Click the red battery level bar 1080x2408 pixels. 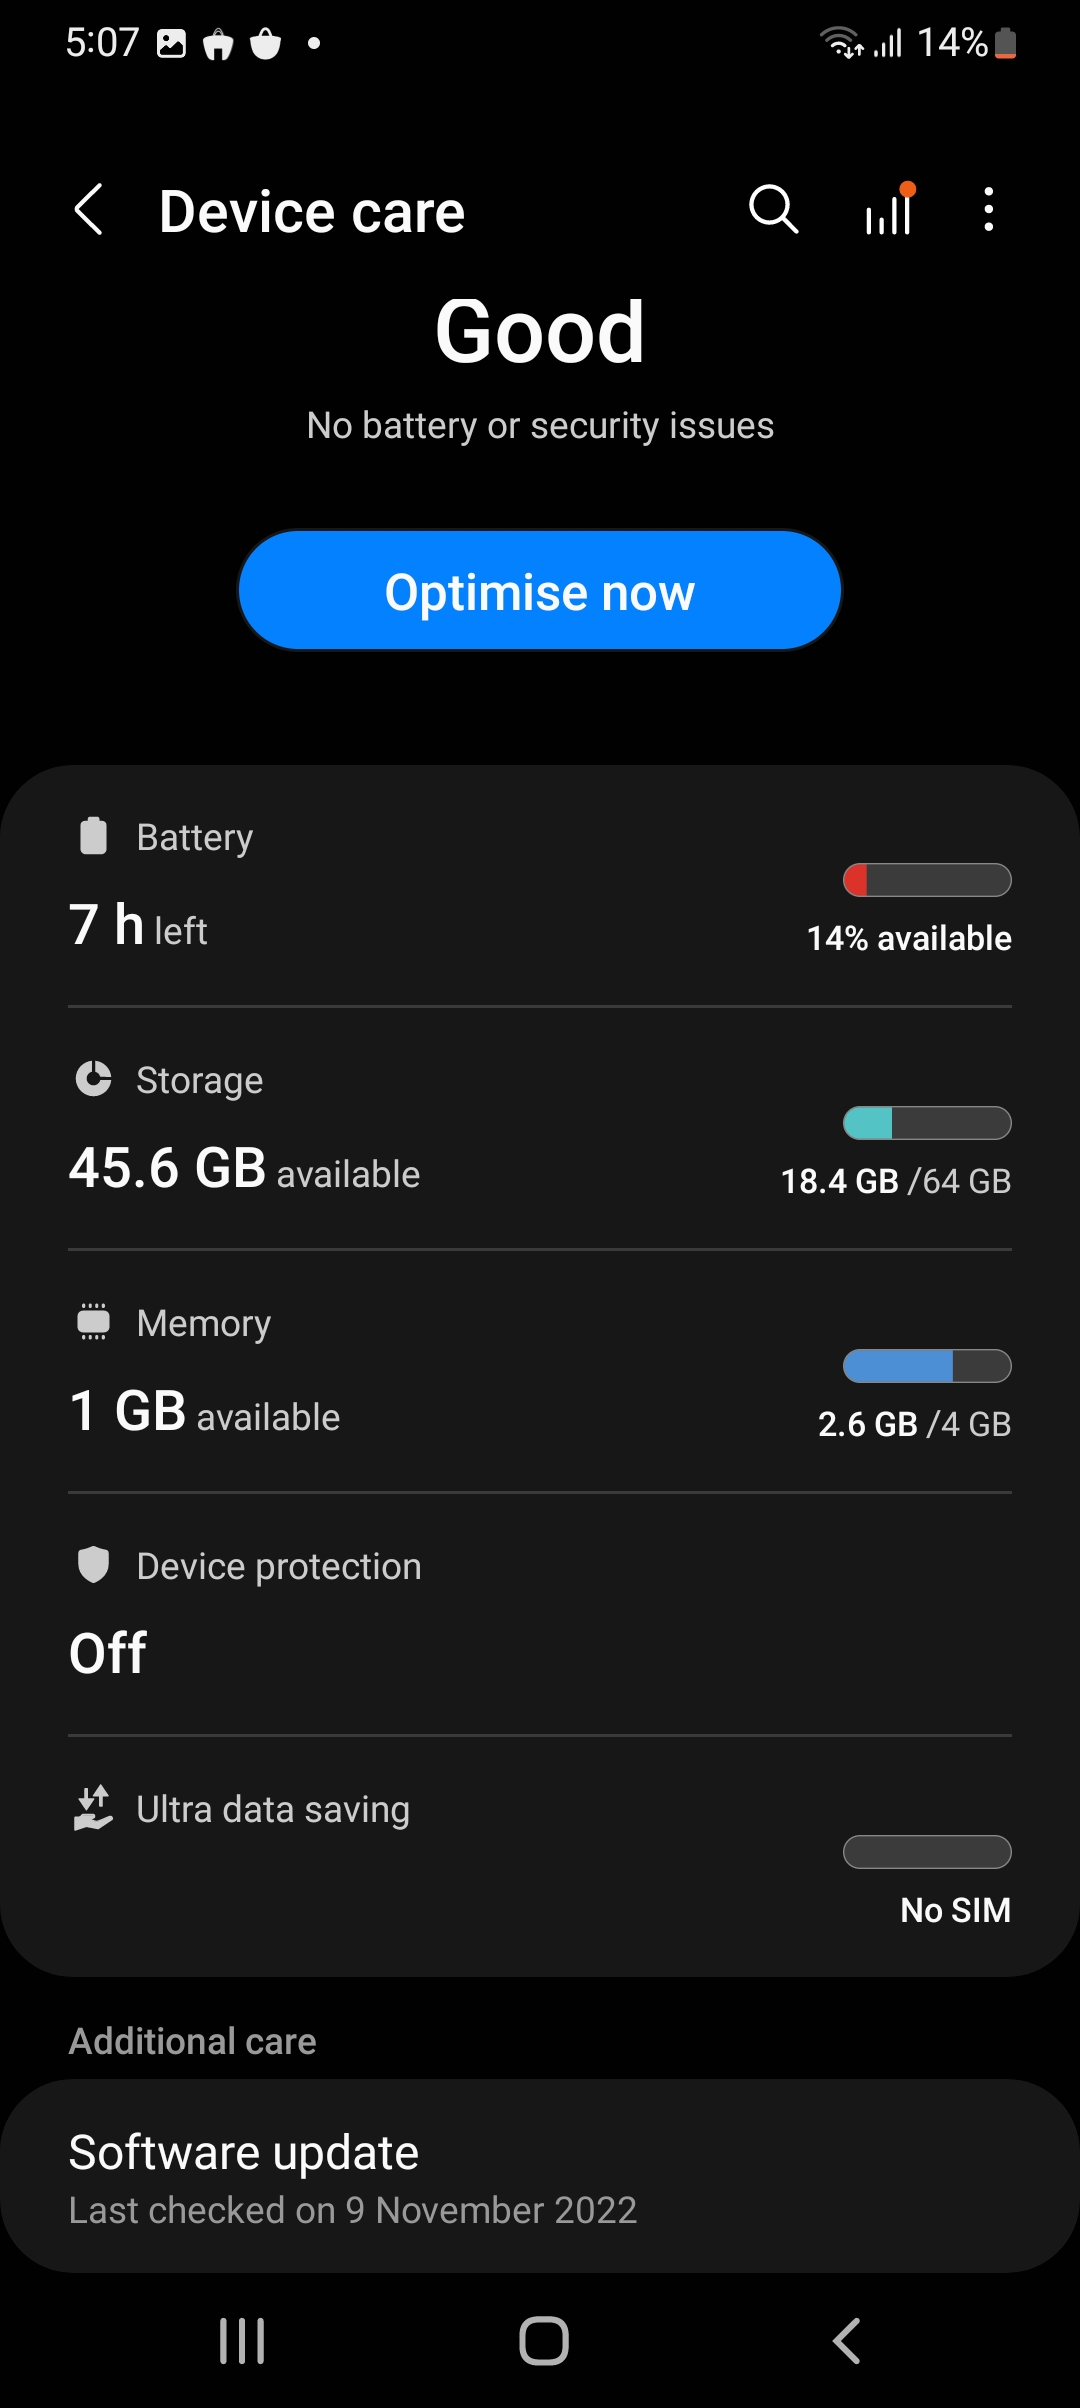927,880
